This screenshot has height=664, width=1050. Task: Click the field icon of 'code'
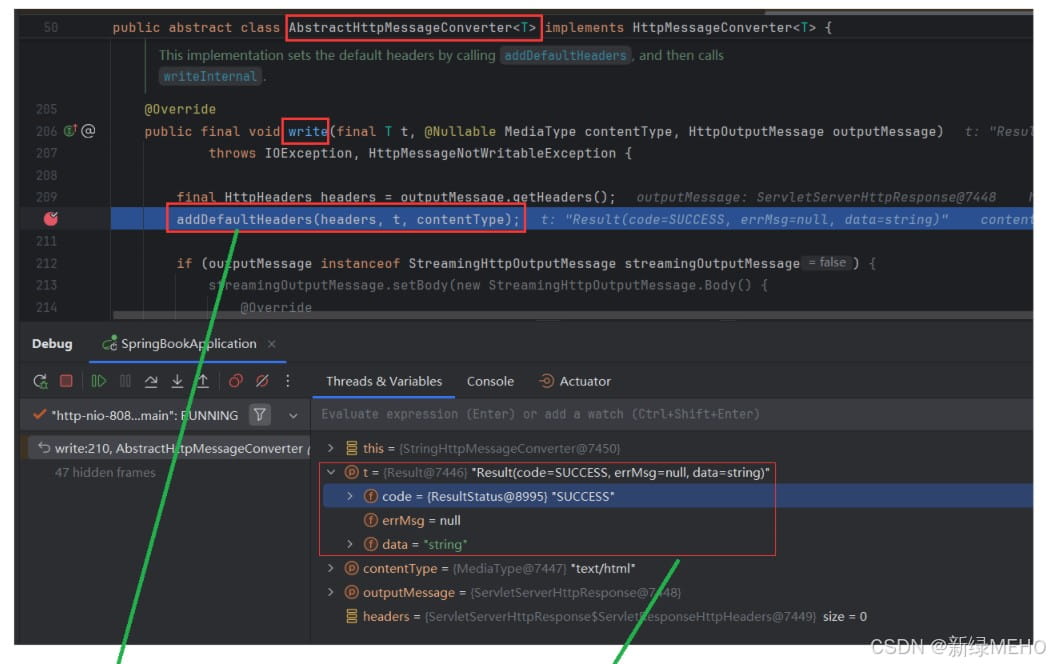pos(370,496)
